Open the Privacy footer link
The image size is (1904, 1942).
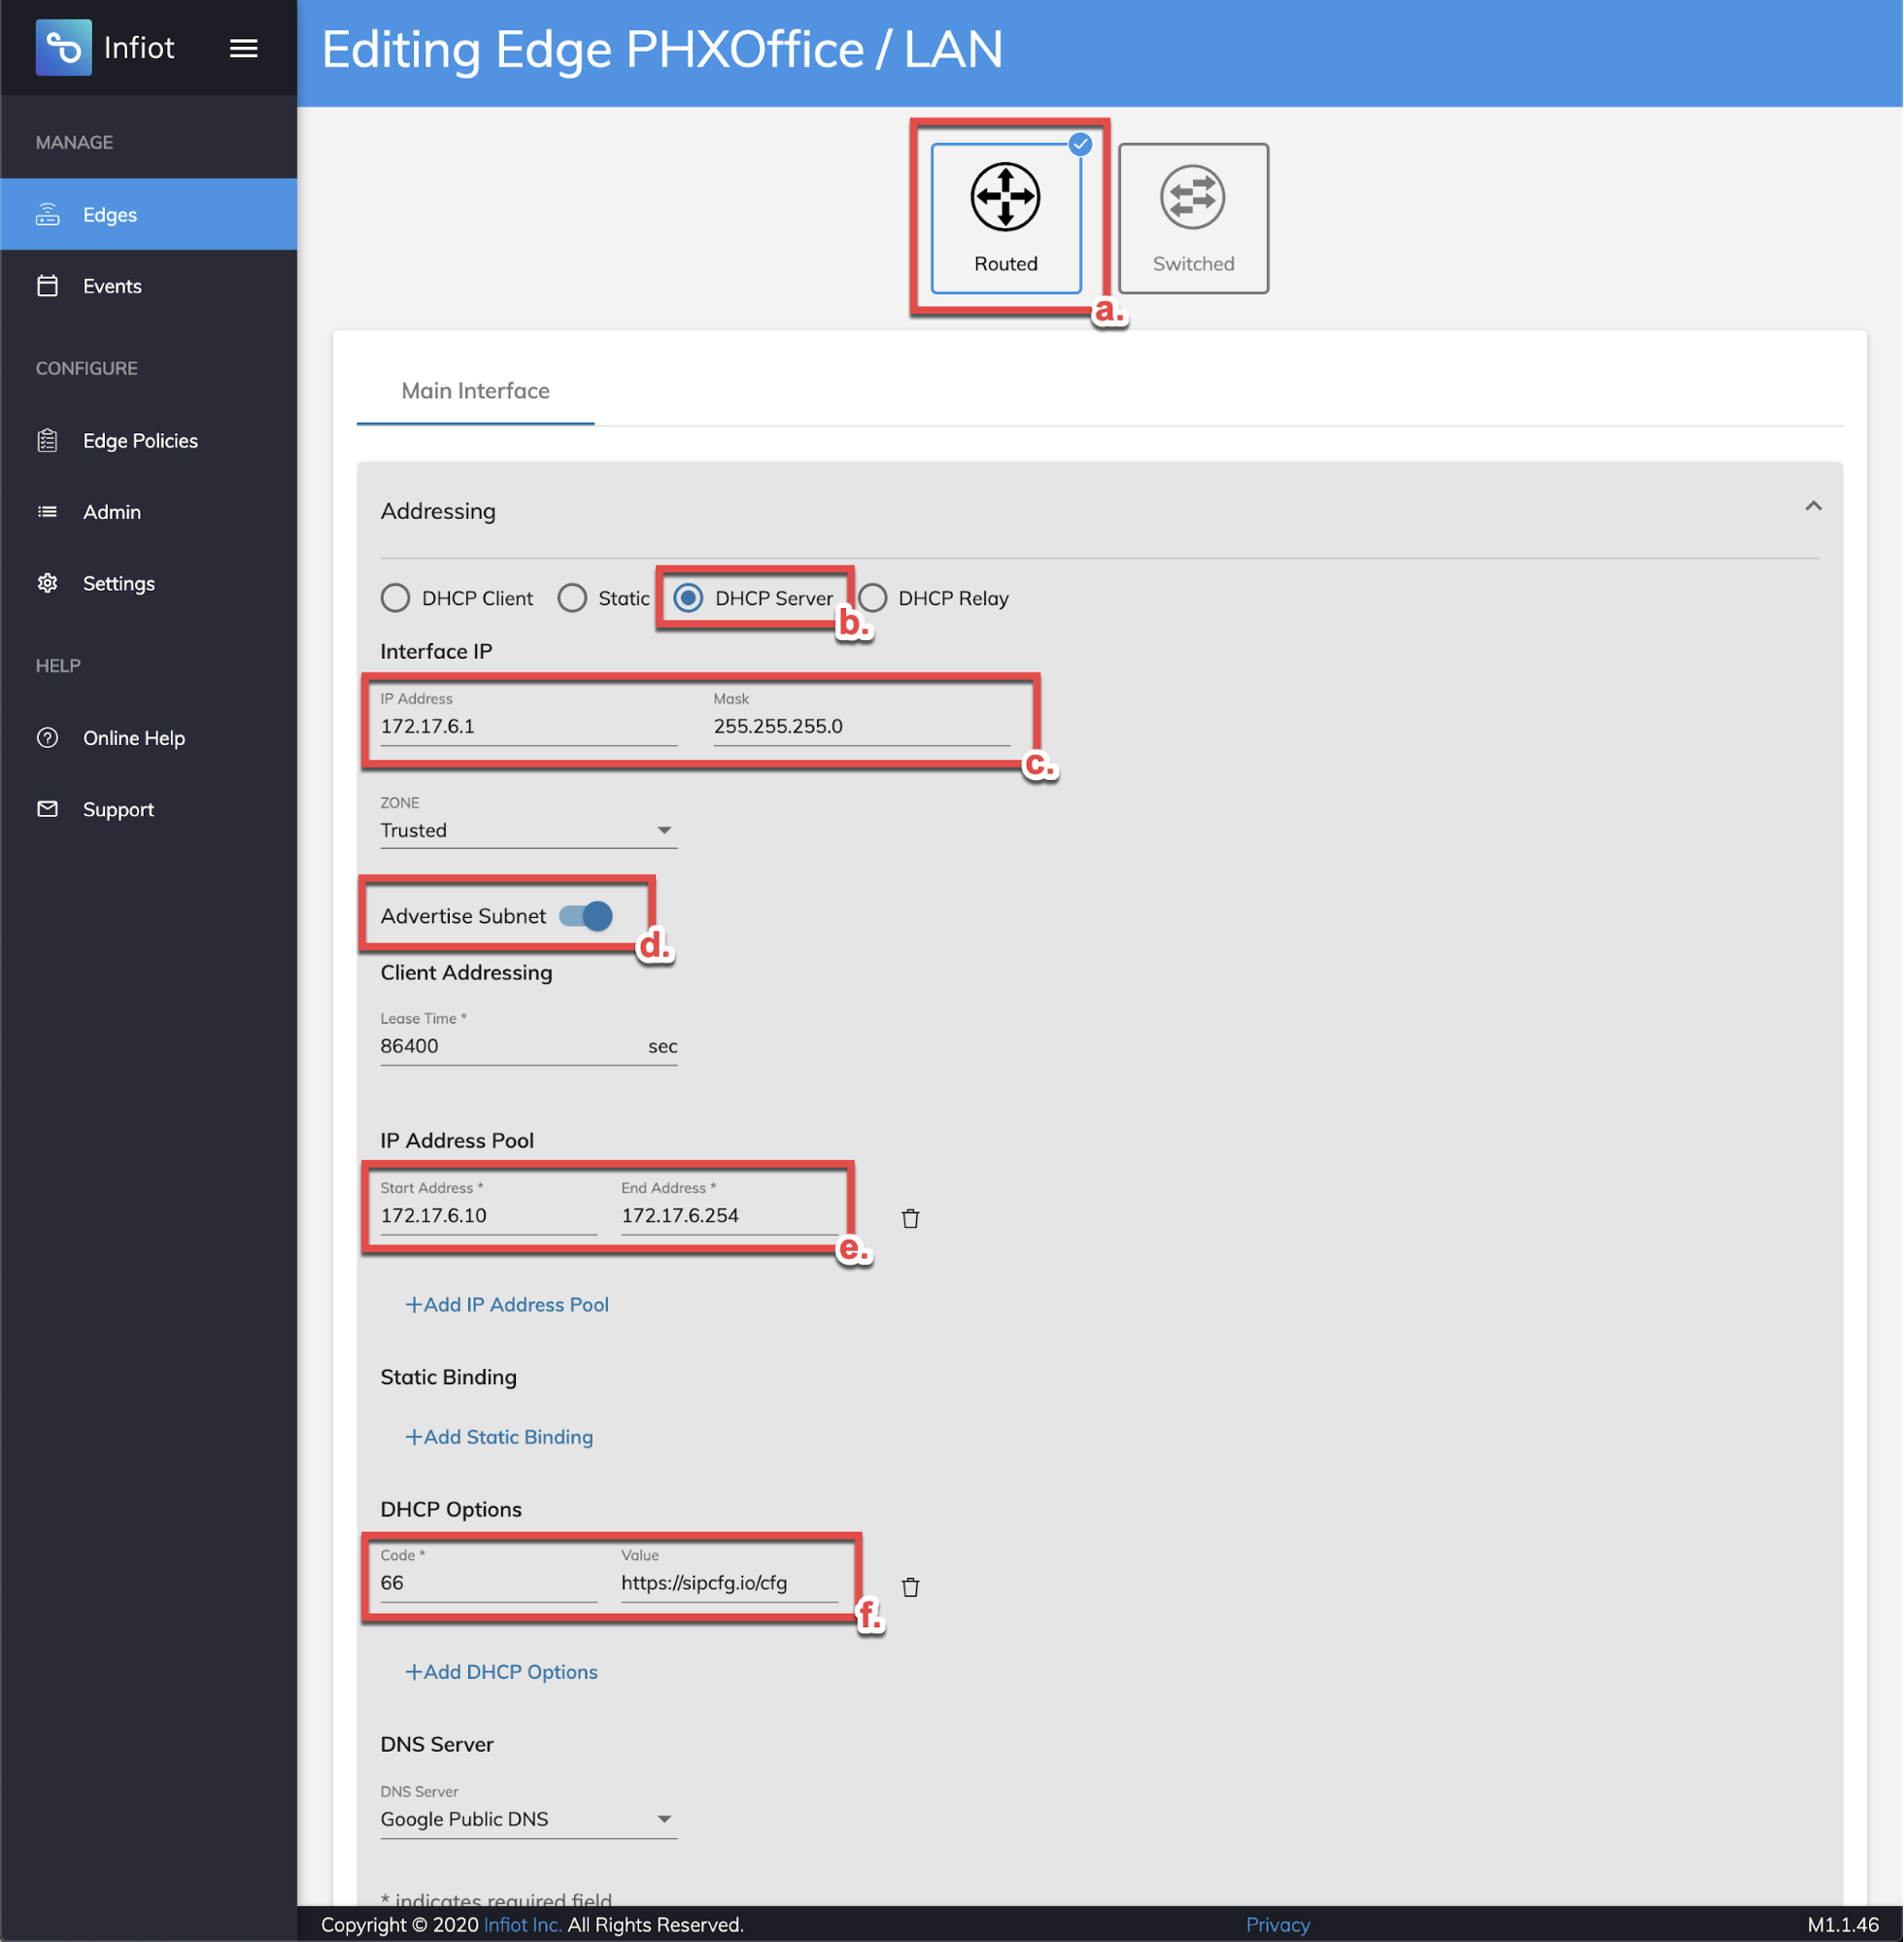1277,1924
